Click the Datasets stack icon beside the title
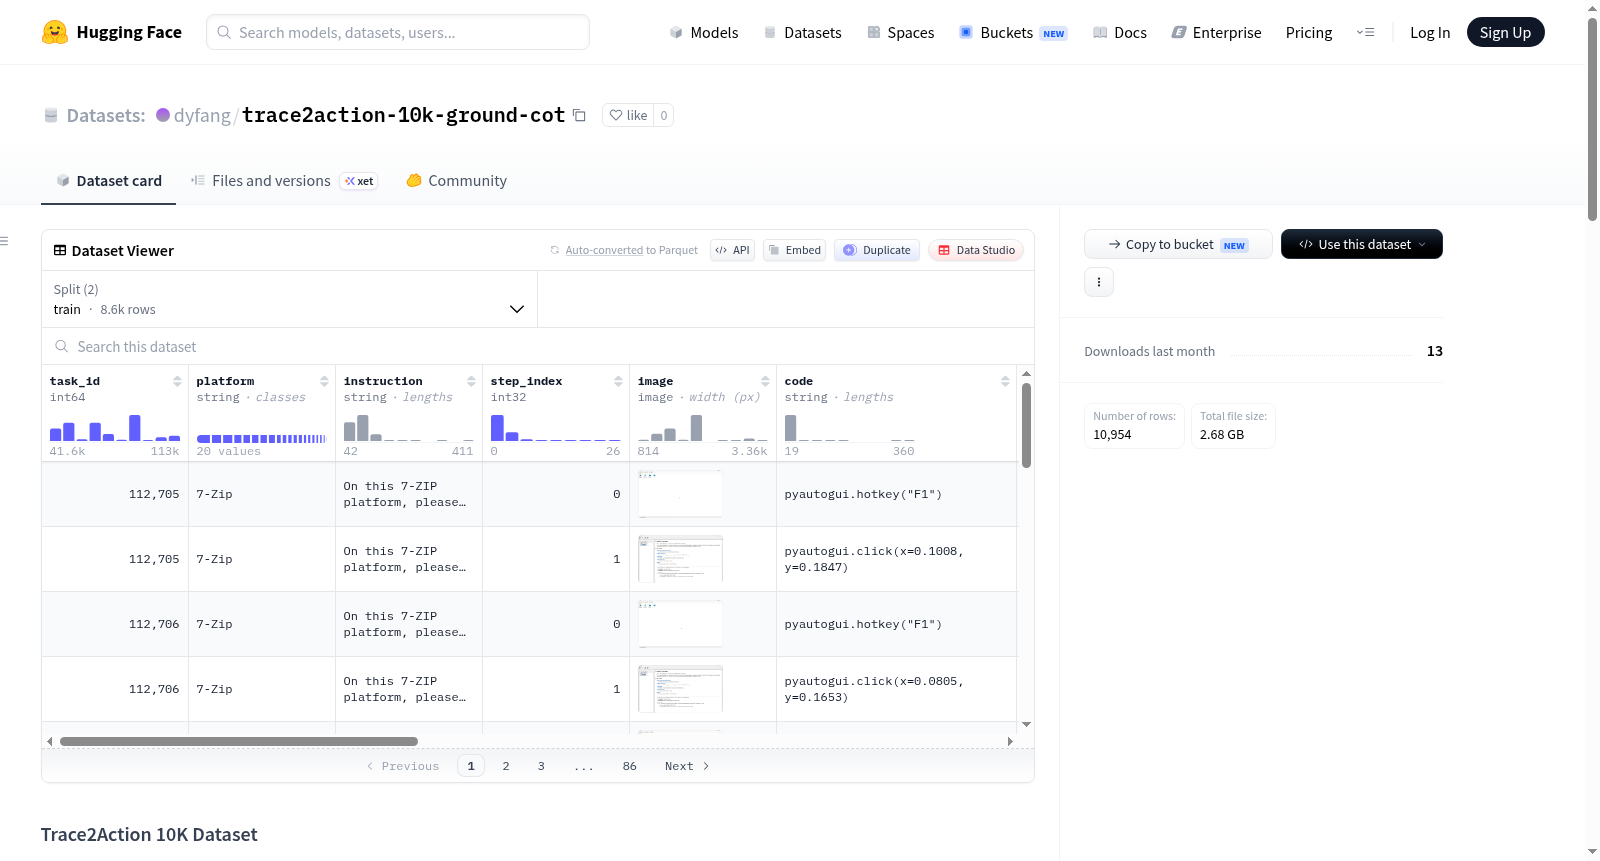The image size is (1600, 861). [51, 116]
